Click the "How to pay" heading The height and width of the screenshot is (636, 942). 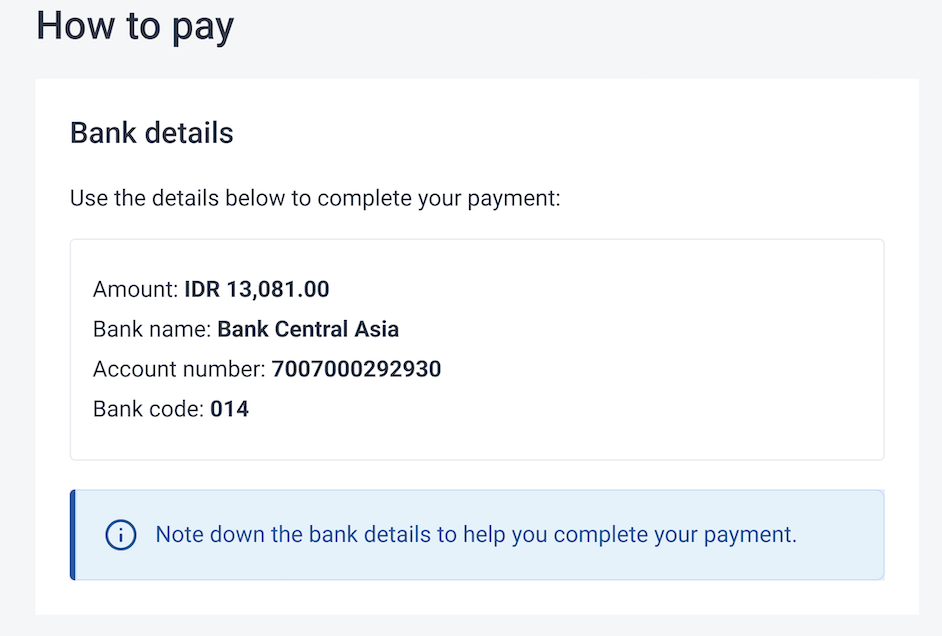tap(135, 27)
